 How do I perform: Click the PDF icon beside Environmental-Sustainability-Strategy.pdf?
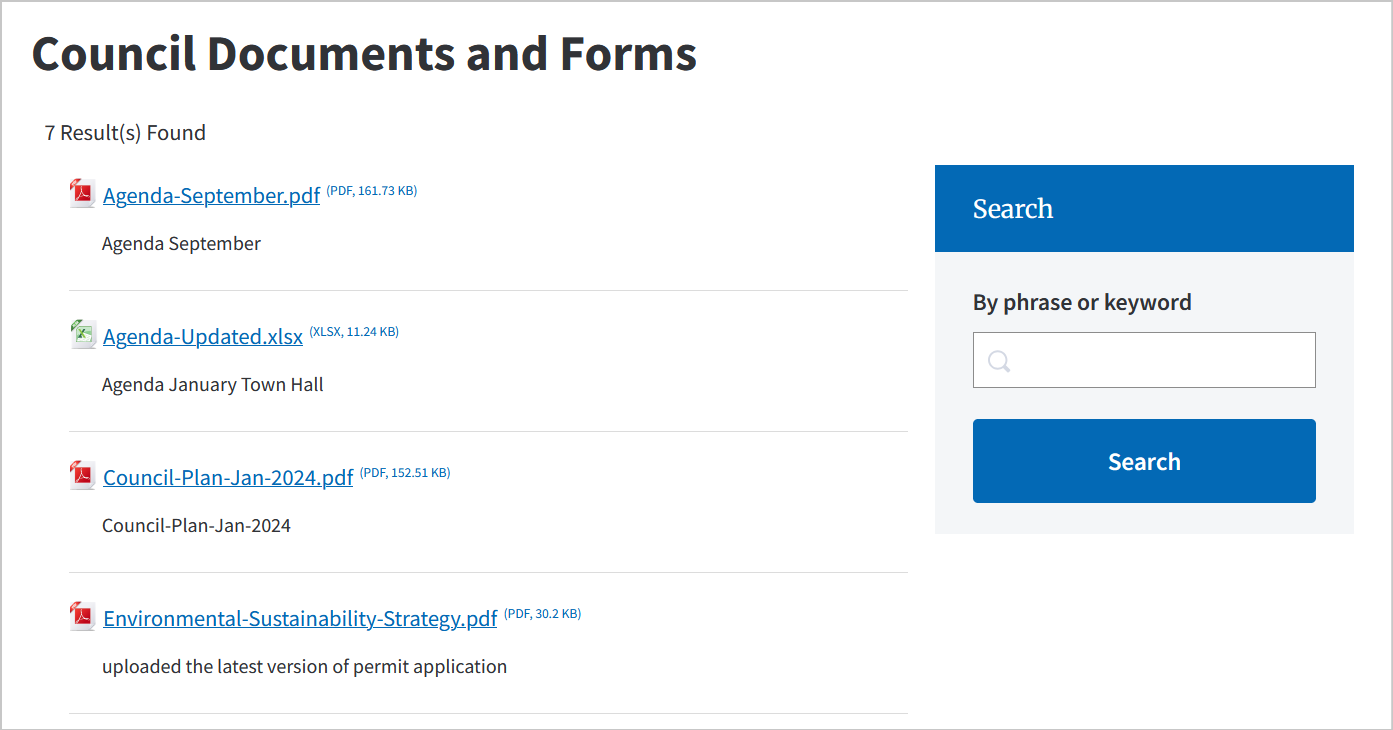(81, 616)
